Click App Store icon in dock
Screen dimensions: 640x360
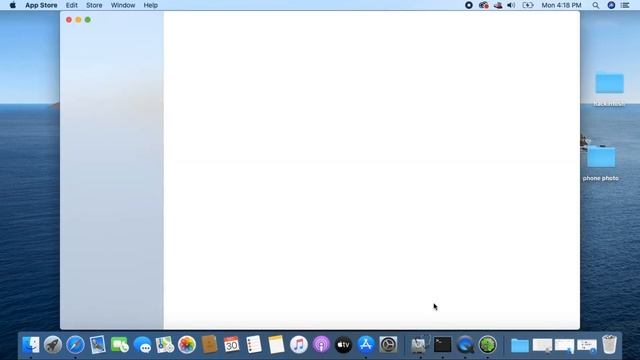point(366,345)
